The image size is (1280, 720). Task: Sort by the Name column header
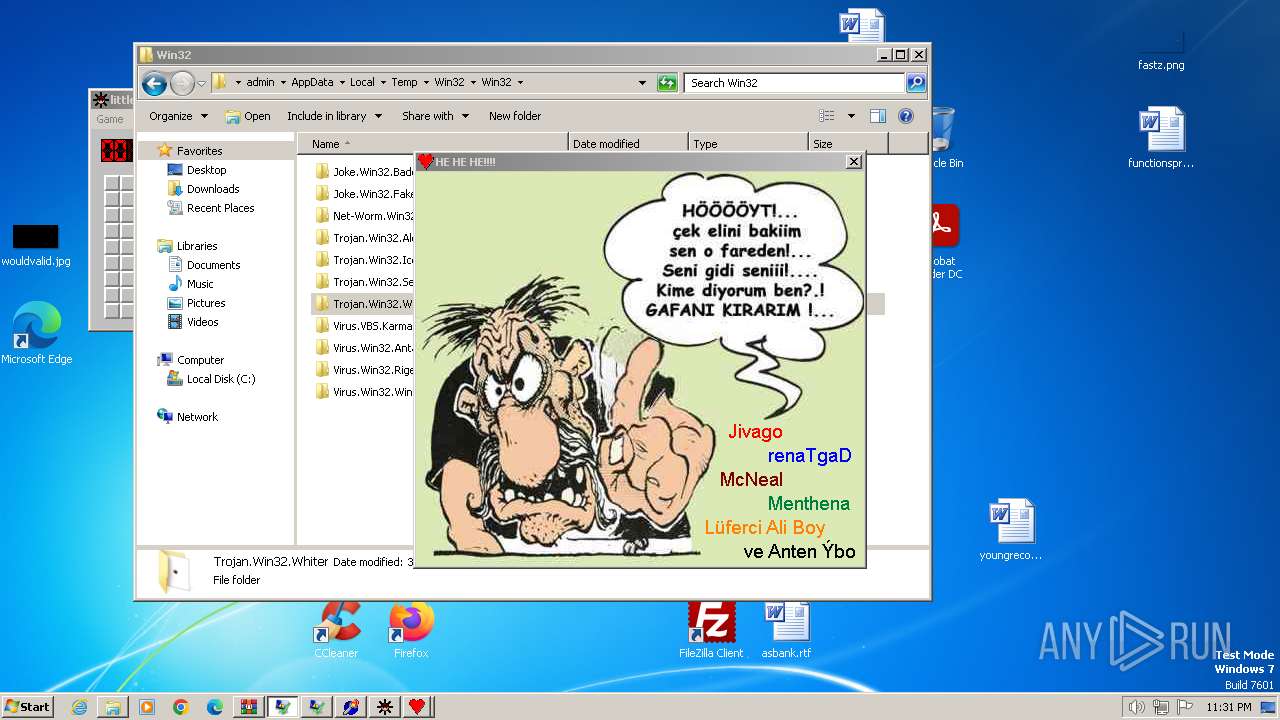point(432,144)
